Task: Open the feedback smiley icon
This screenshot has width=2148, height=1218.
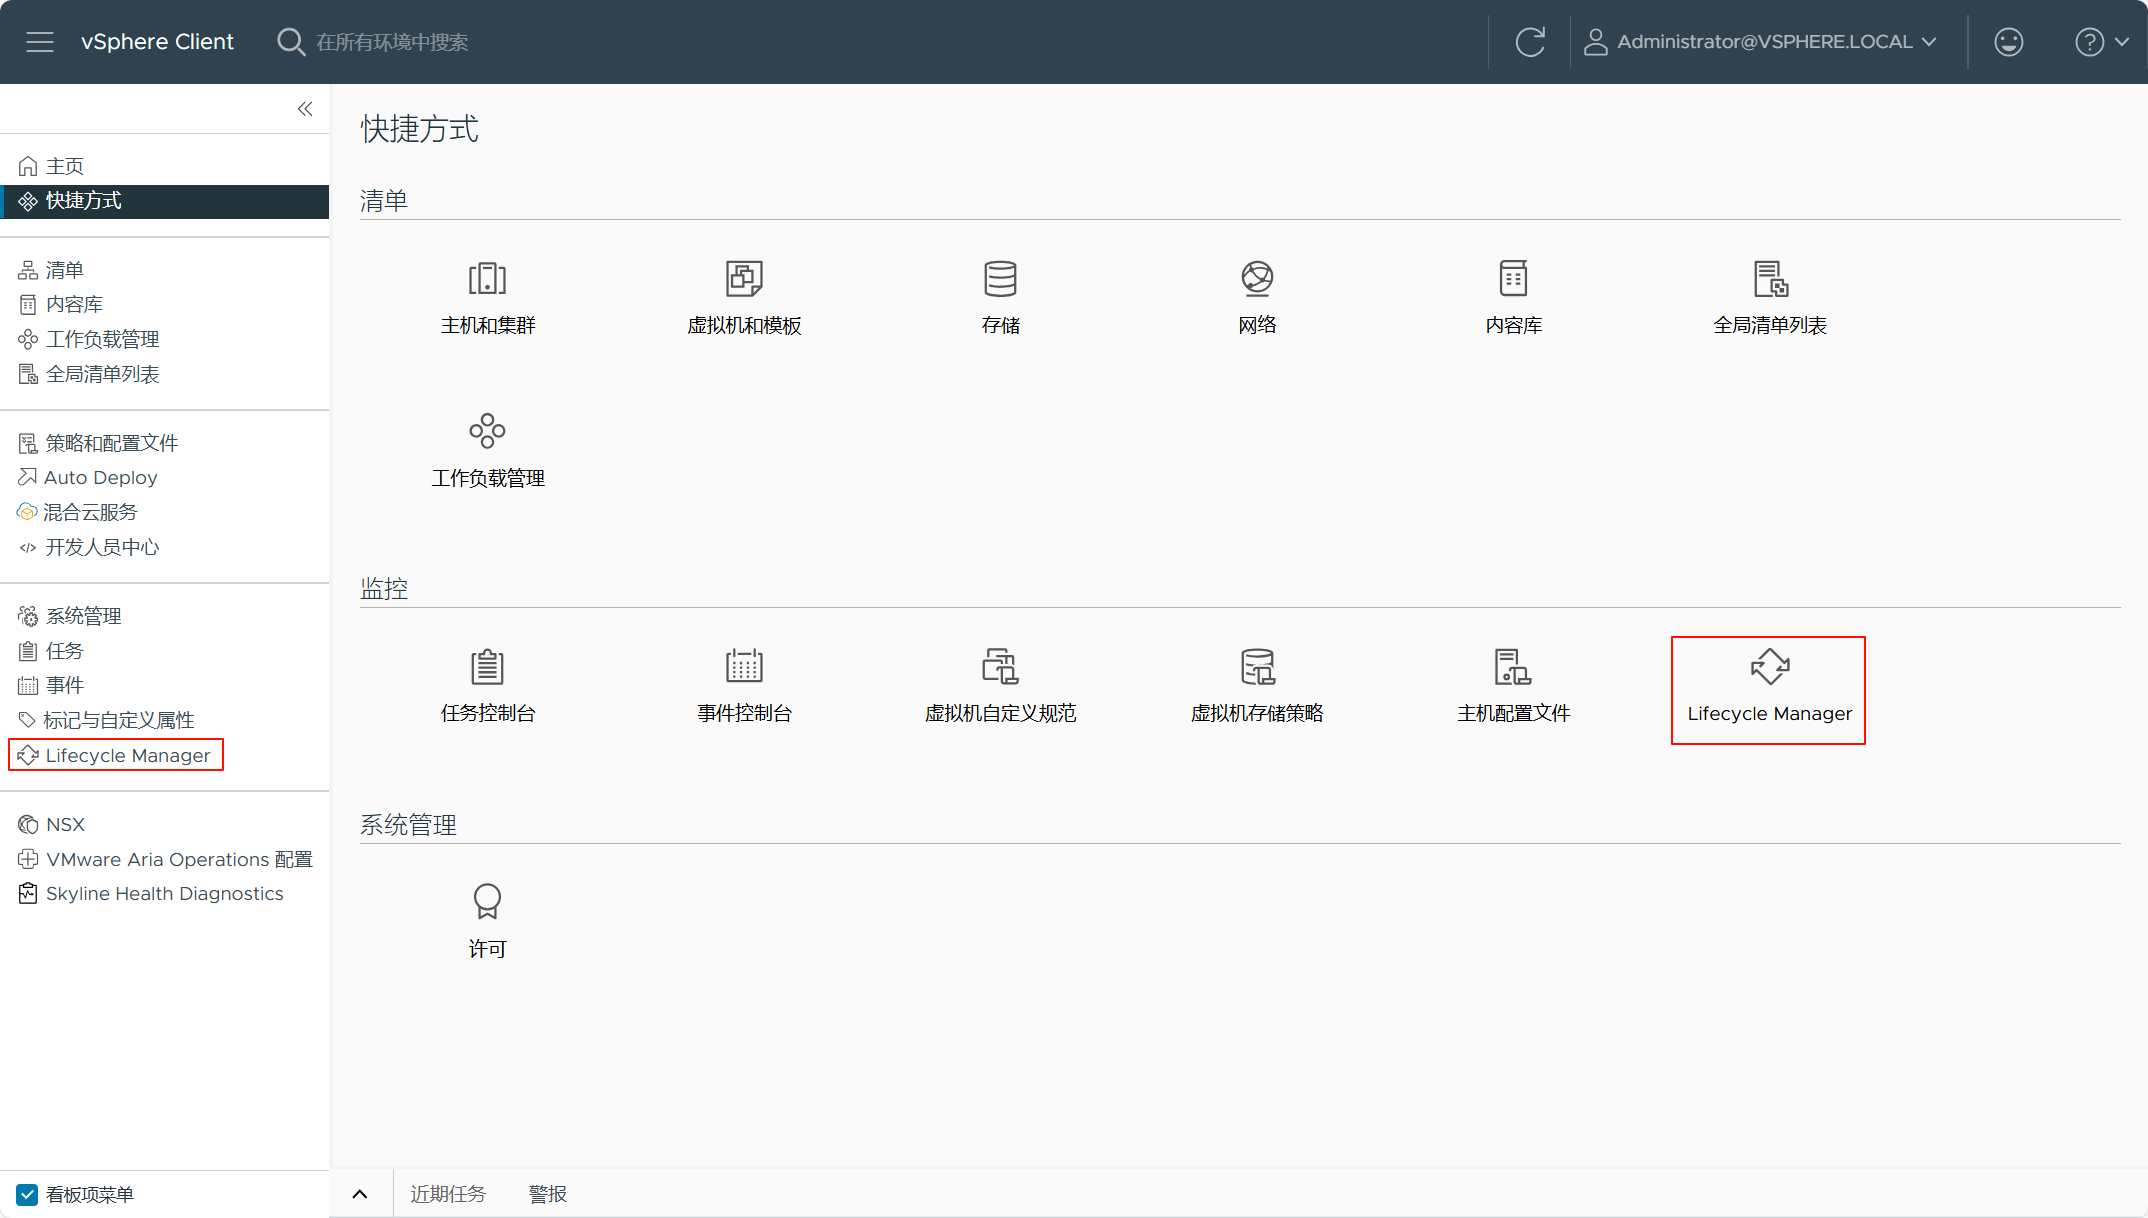Action: (x=2008, y=42)
